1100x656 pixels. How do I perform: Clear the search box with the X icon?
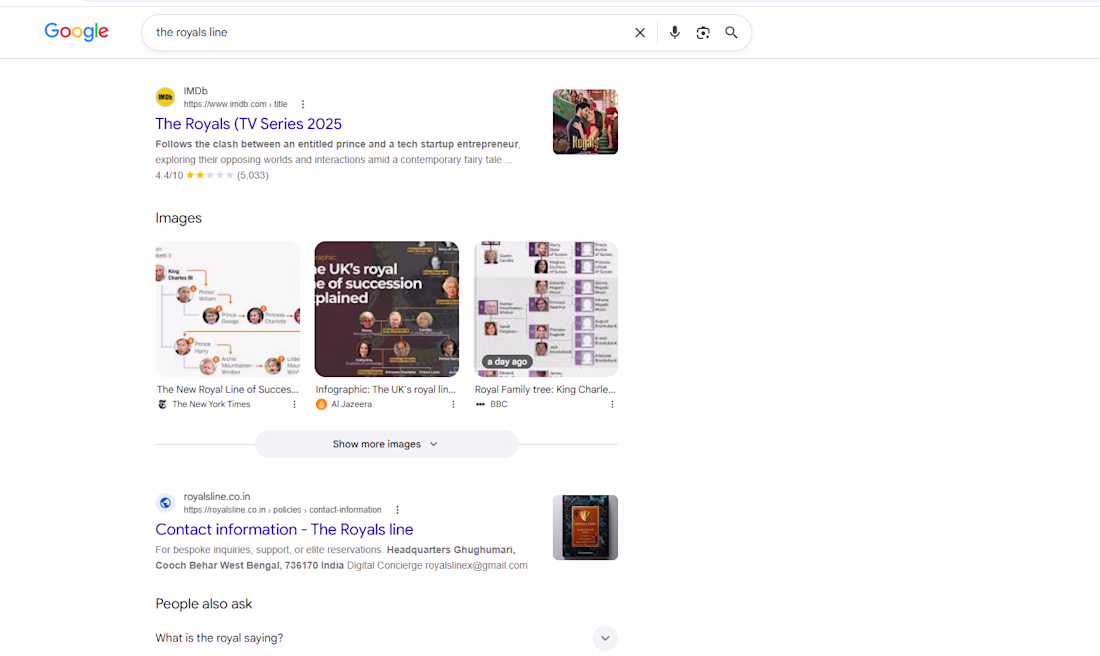click(x=640, y=32)
